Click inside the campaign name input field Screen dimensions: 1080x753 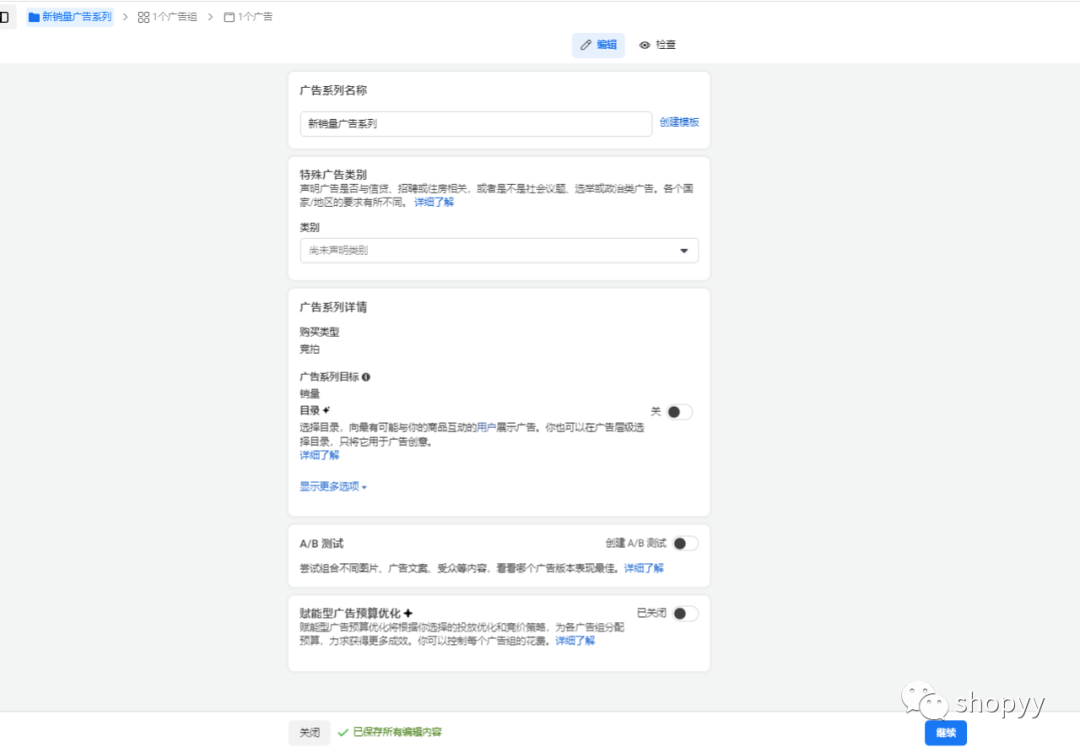(475, 123)
